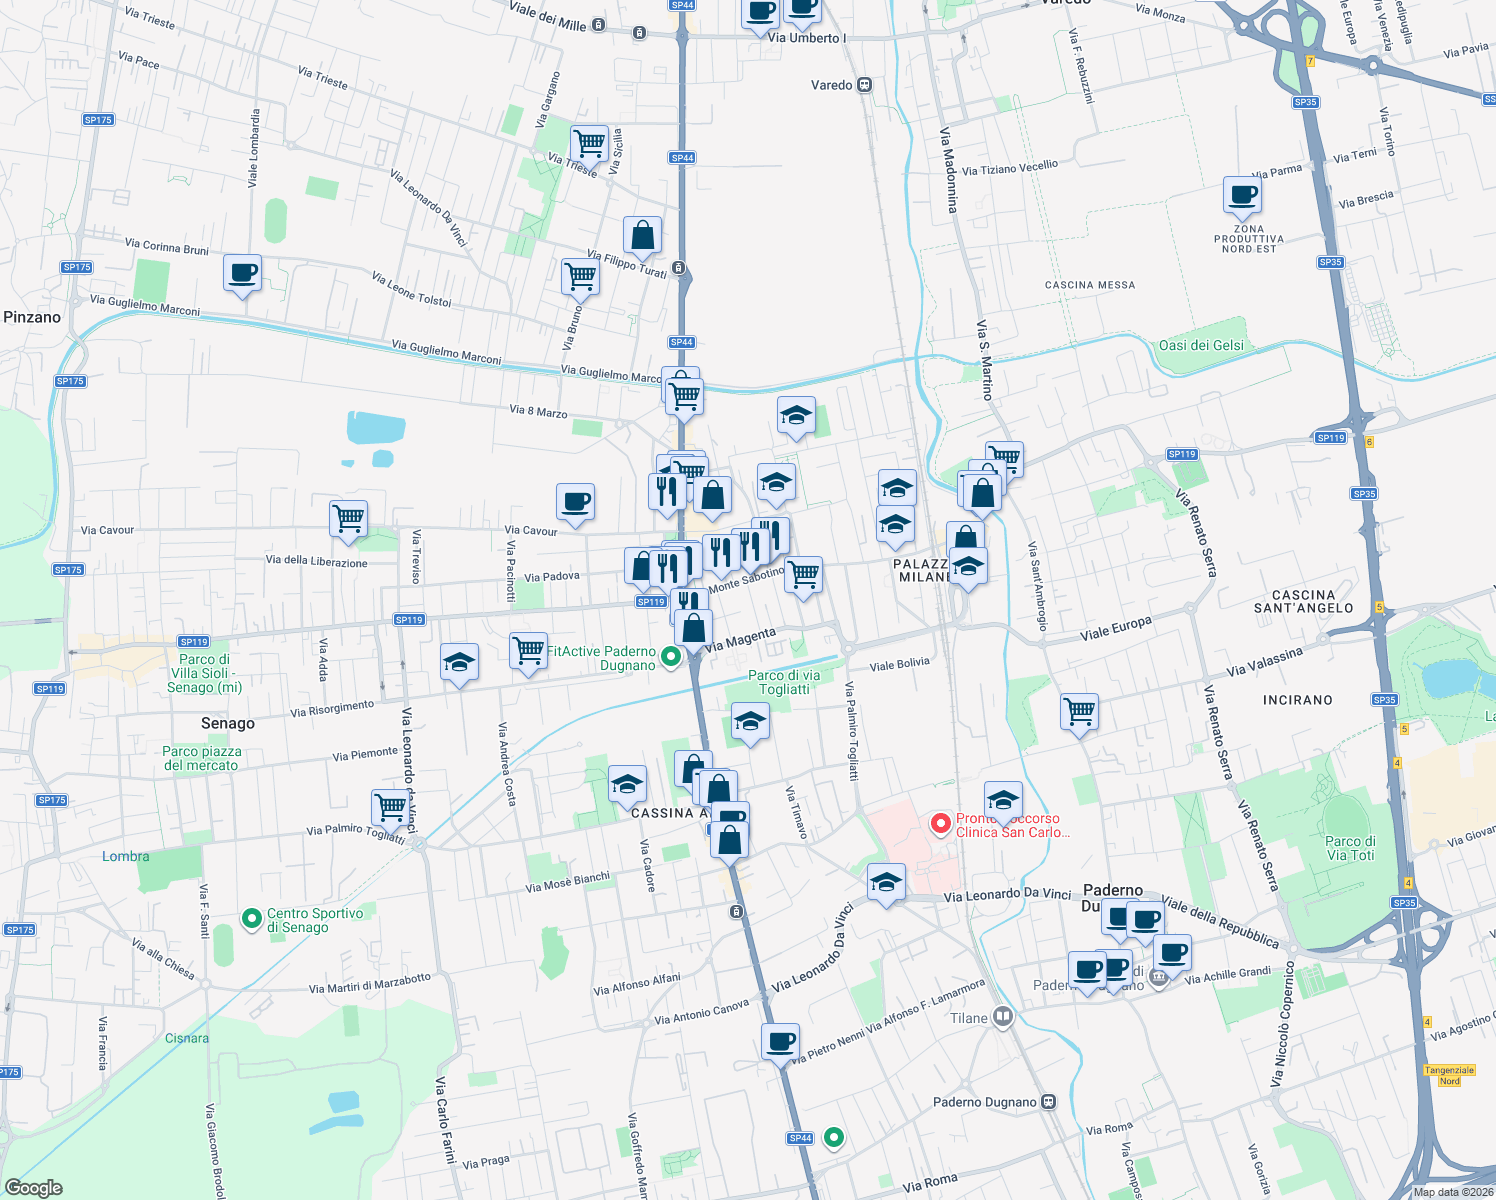
Task: Select the Tangenziale Nord road label
Action: (x=1450, y=1071)
